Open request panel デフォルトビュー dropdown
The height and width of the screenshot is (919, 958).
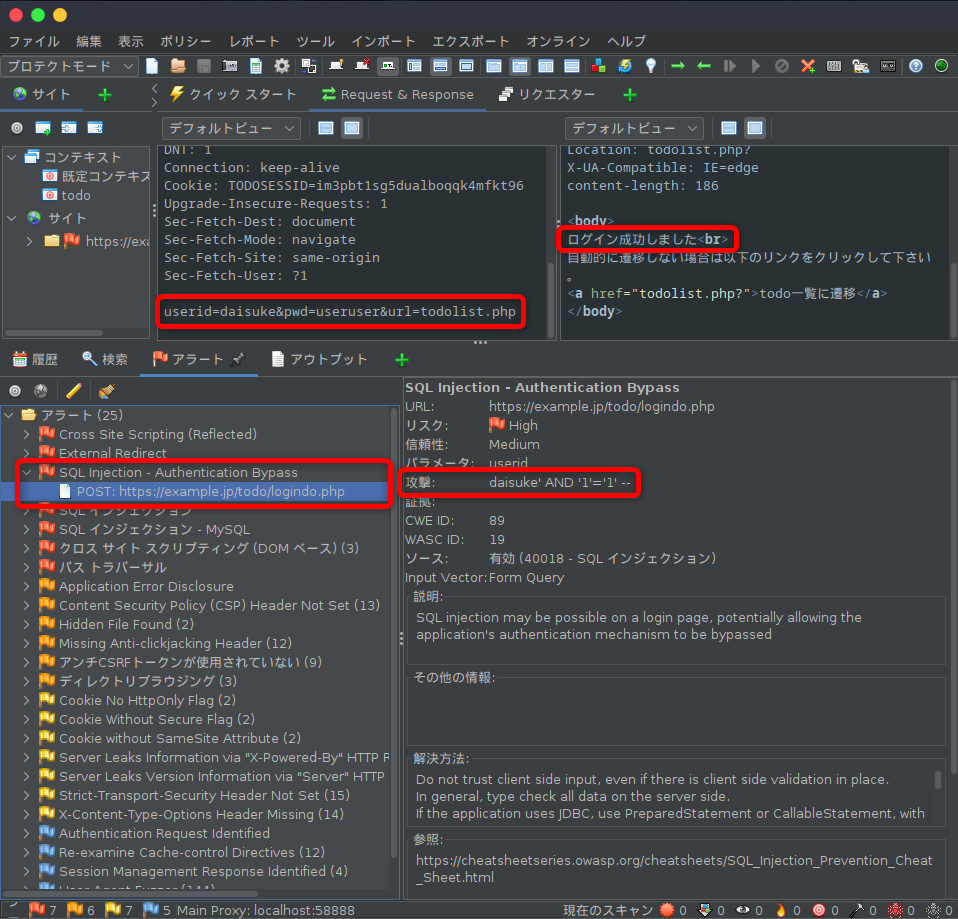[x=231, y=128]
